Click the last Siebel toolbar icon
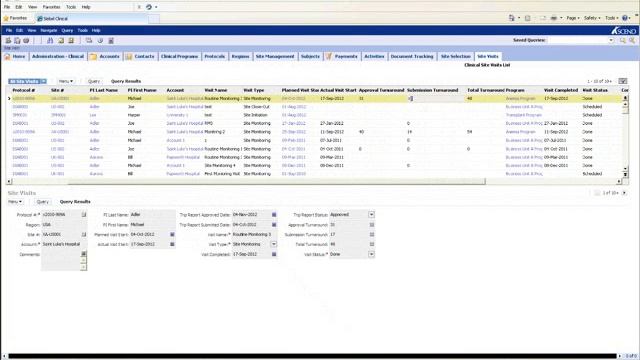The height and width of the screenshot is (360, 640). coord(111,40)
